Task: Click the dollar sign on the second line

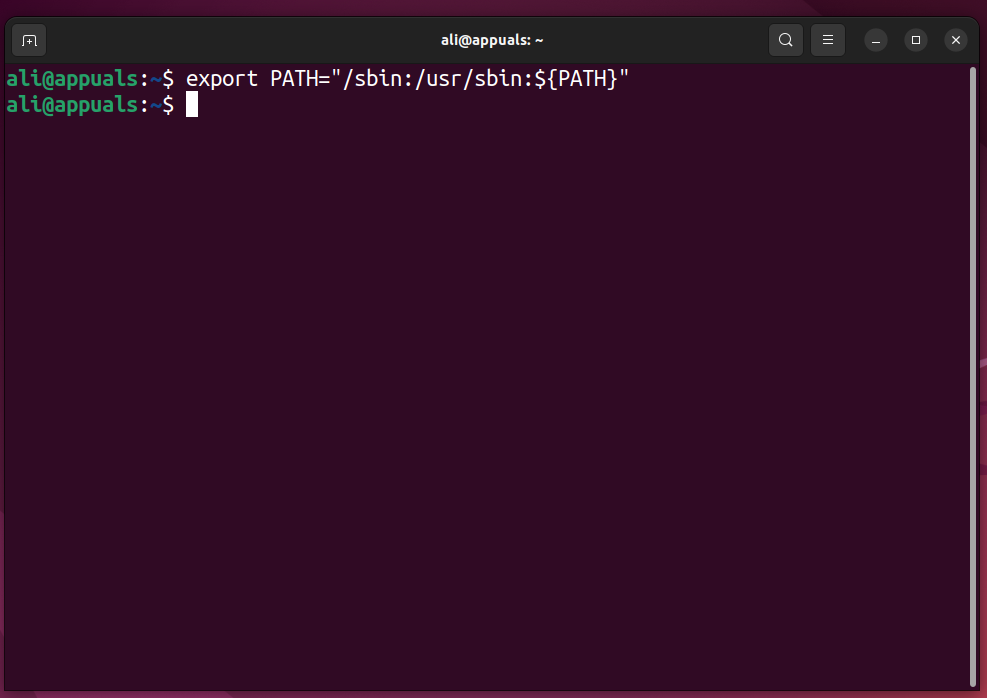Action: tap(168, 105)
